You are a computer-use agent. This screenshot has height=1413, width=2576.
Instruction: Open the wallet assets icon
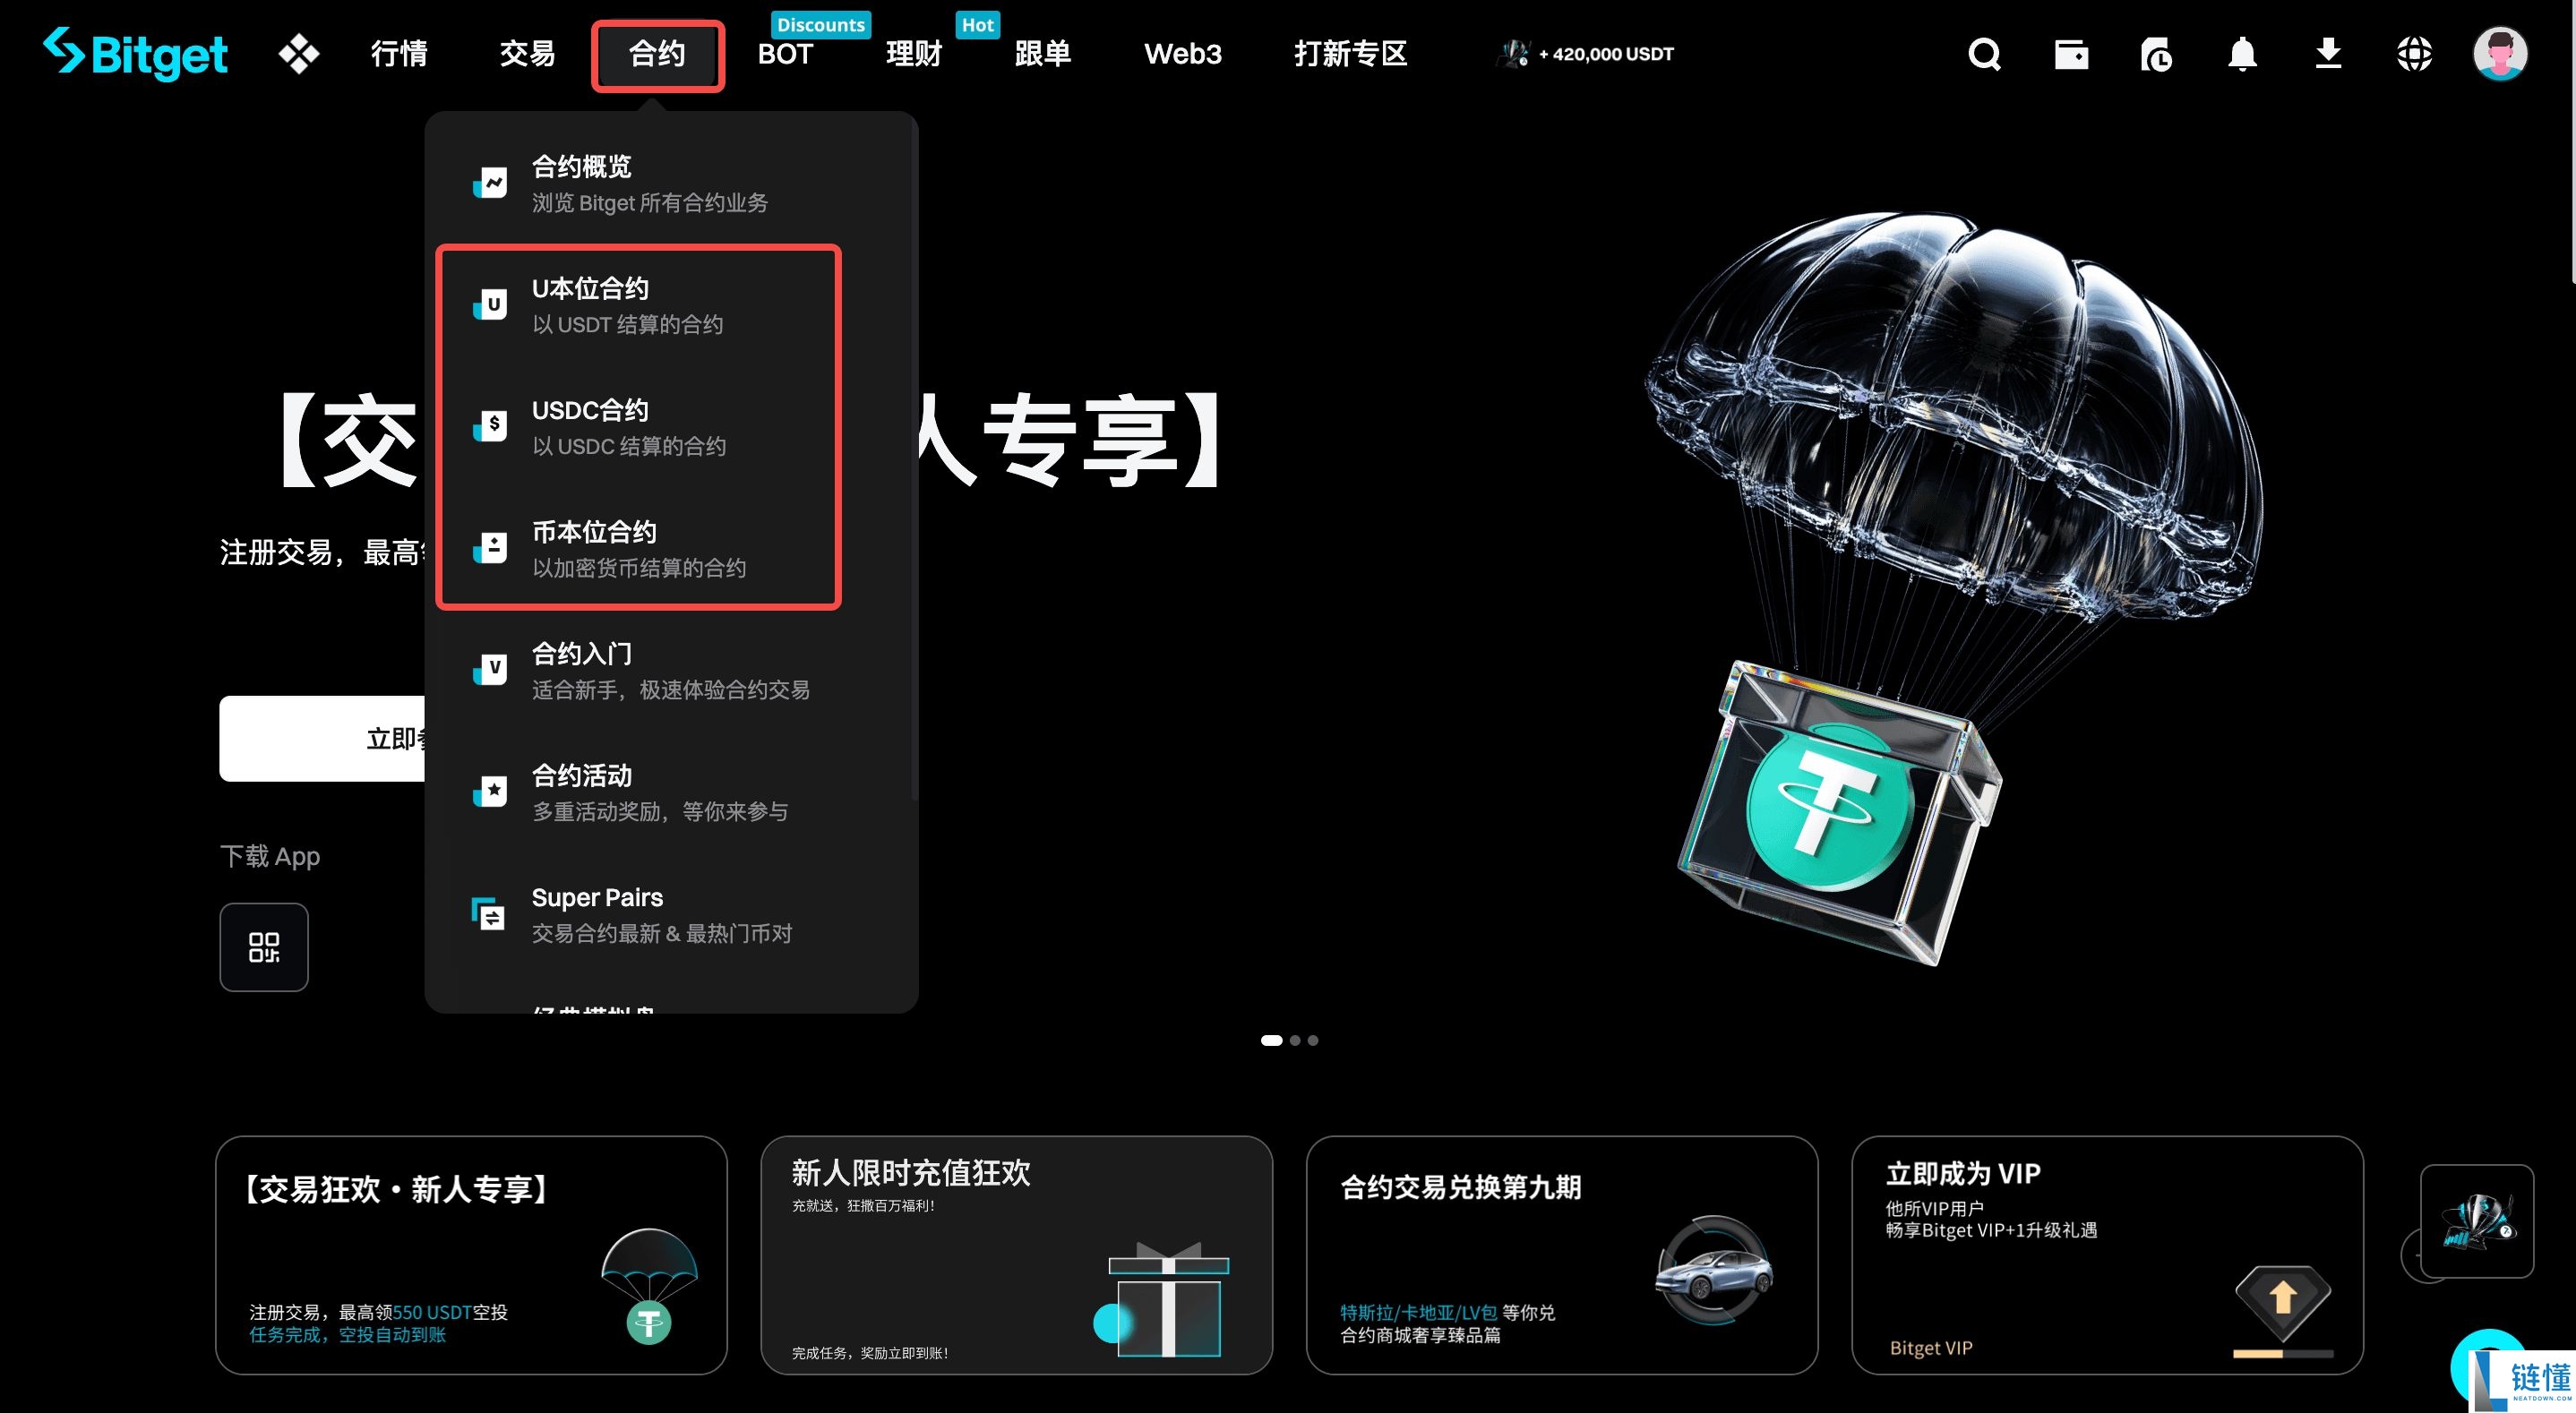[x=2071, y=54]
